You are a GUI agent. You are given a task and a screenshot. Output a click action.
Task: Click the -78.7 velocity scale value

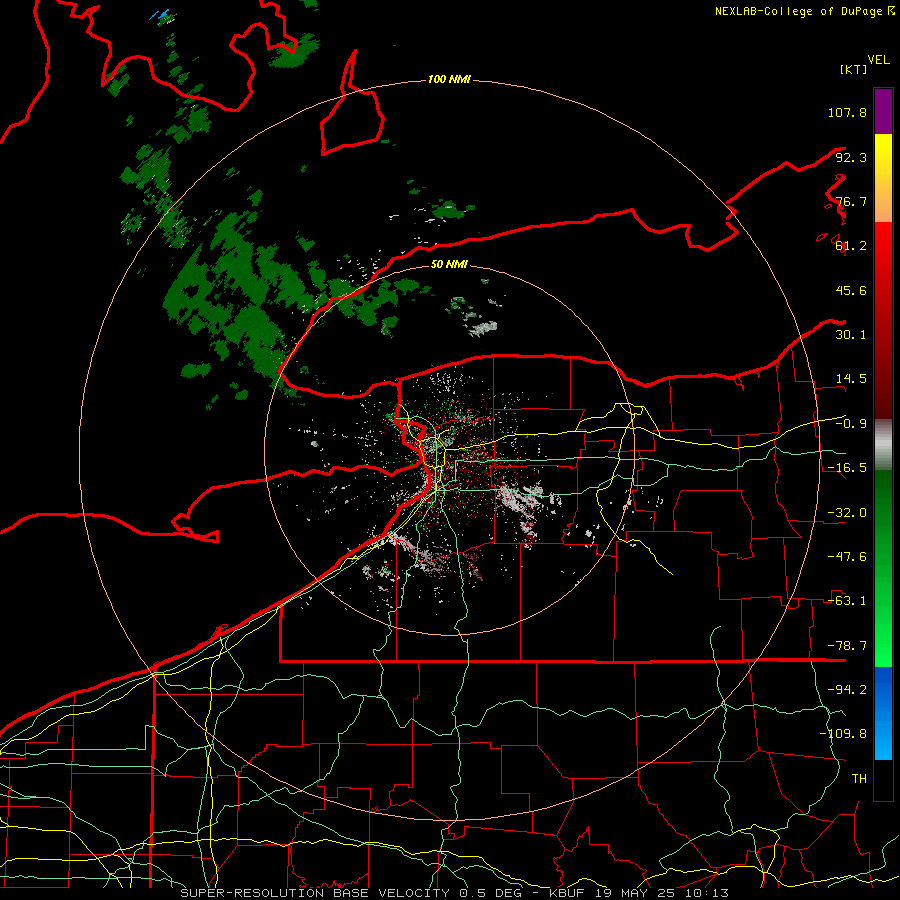pos(847,646)
